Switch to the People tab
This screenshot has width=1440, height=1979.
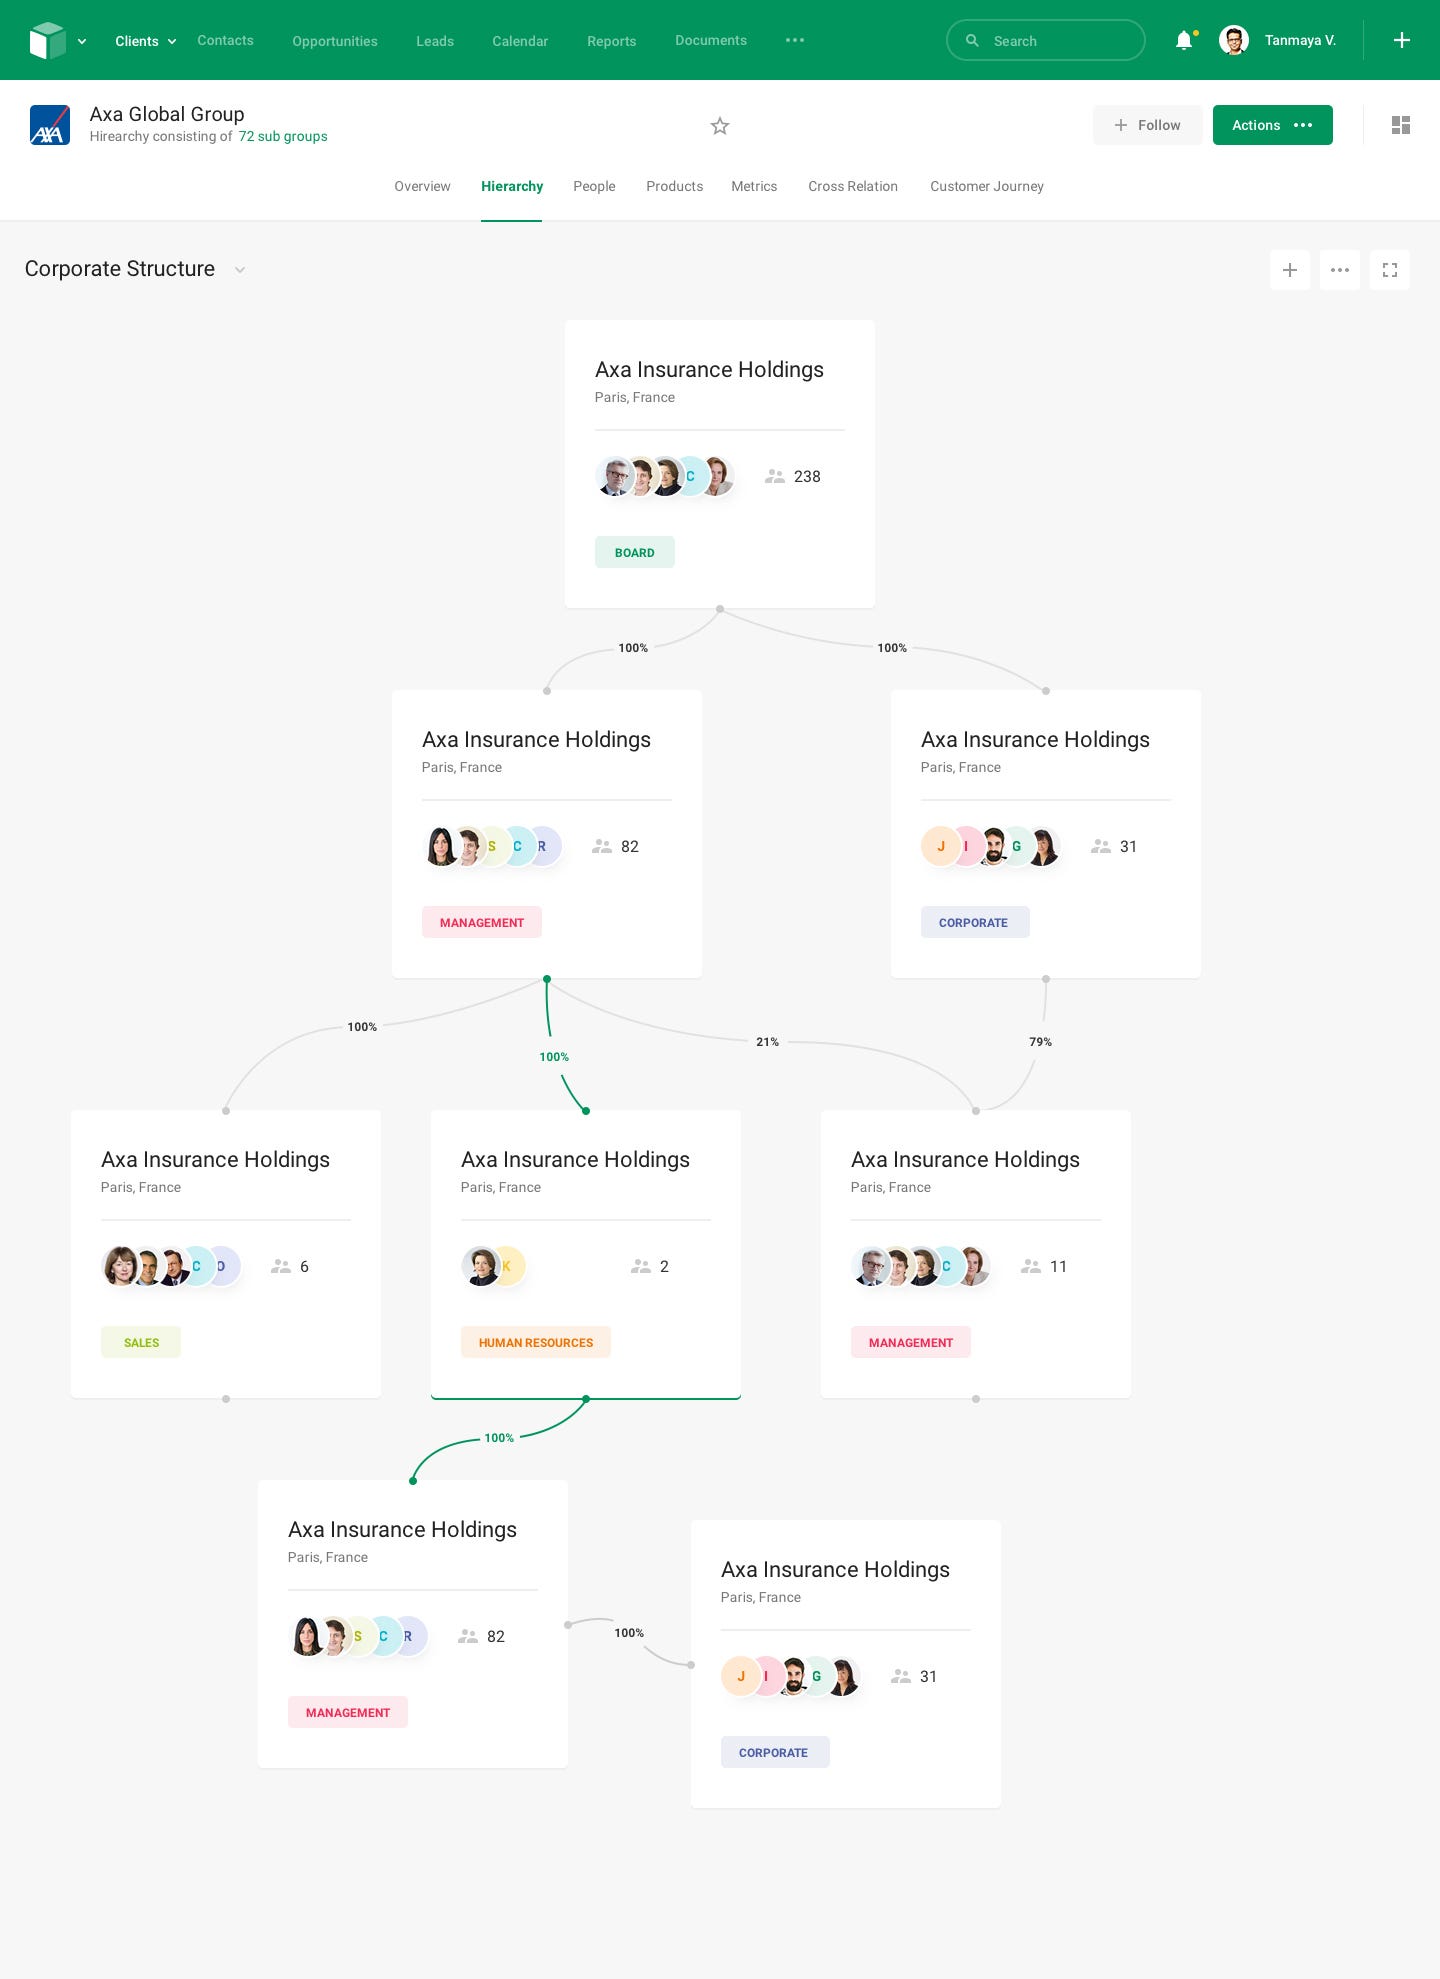click(594, 186)
